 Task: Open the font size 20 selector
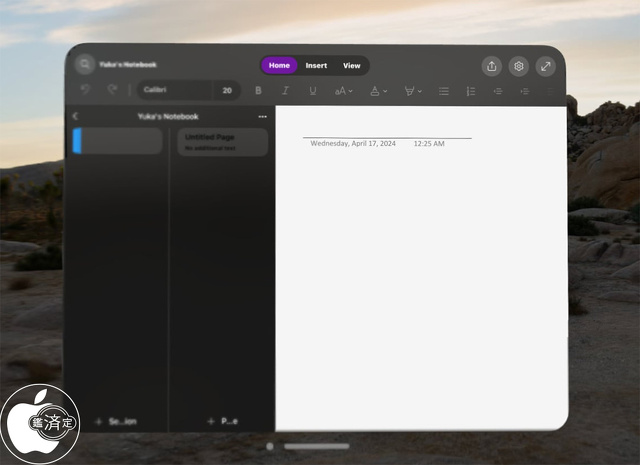[x=227, y=90]
